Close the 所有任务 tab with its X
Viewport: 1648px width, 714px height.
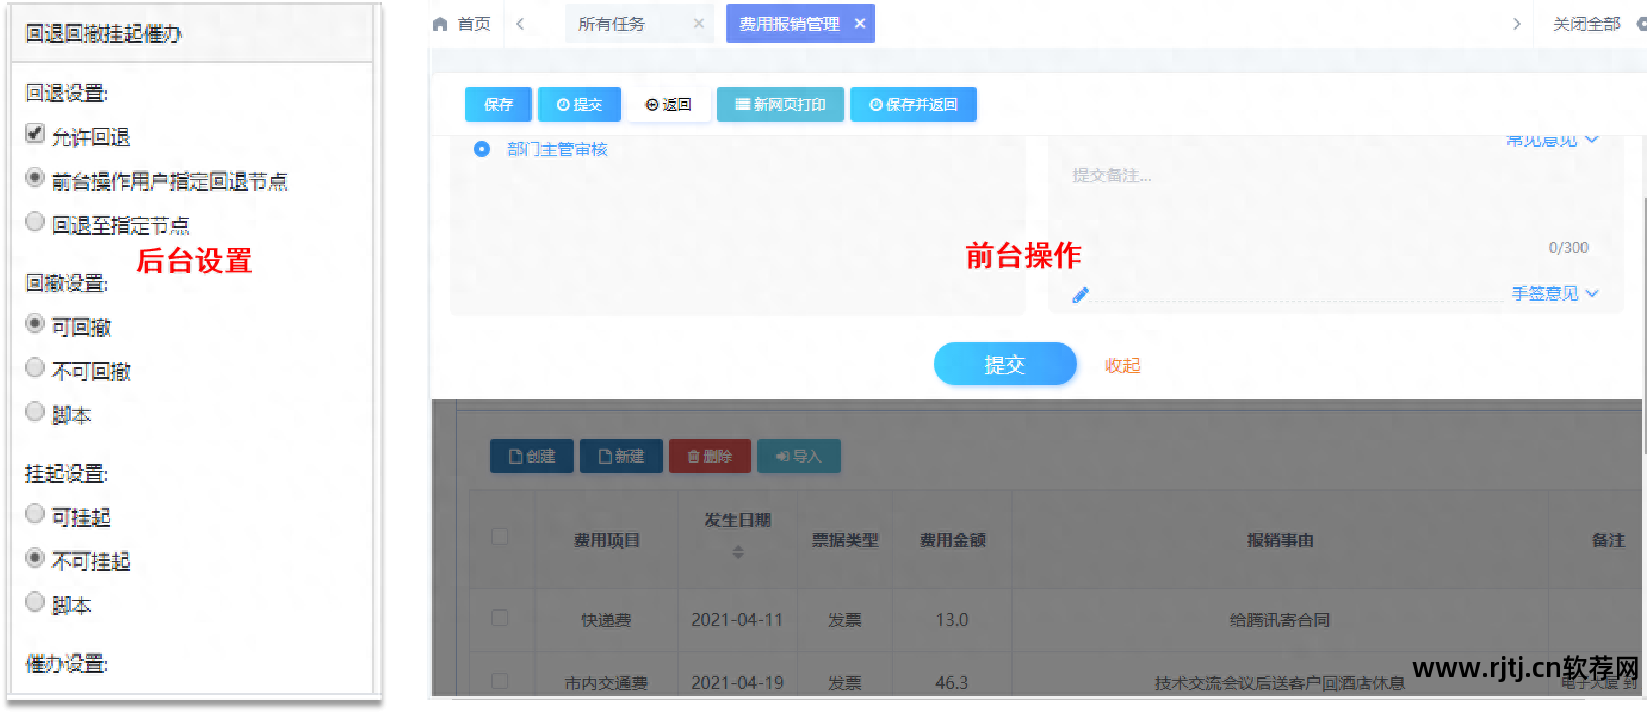(x=699, y=23)
